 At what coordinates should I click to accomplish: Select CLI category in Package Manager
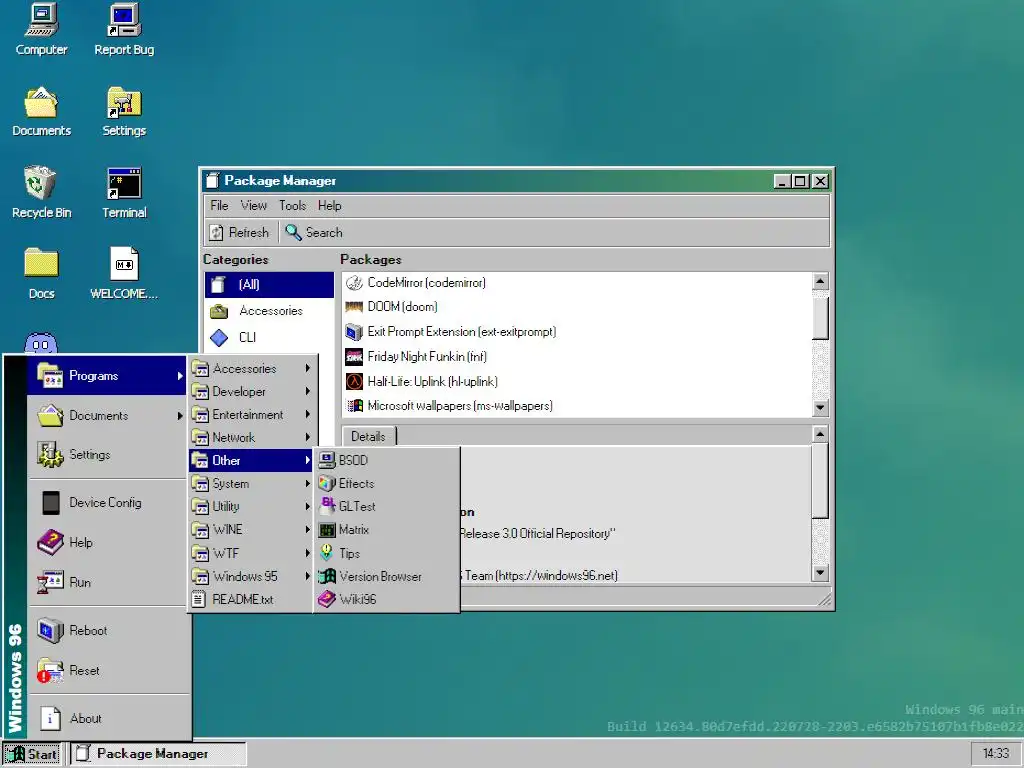(x=269, y=338)
